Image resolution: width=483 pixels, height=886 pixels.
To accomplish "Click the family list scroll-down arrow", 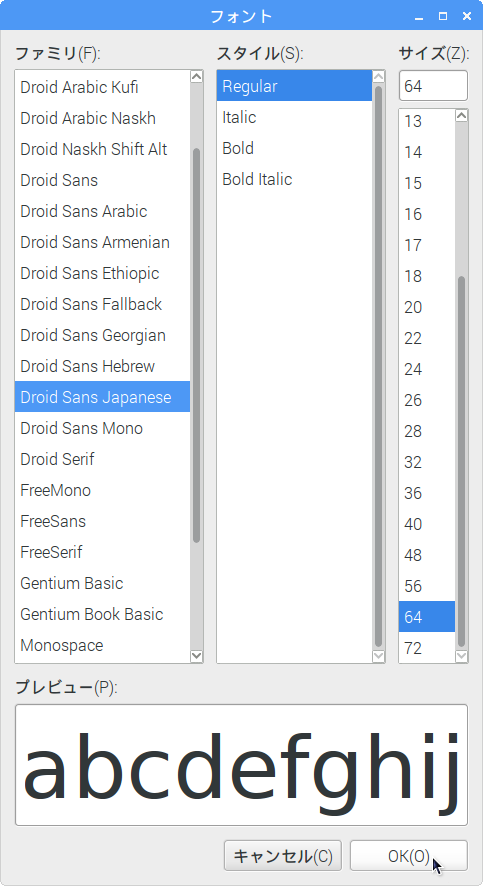I will [x=197, y=655].
